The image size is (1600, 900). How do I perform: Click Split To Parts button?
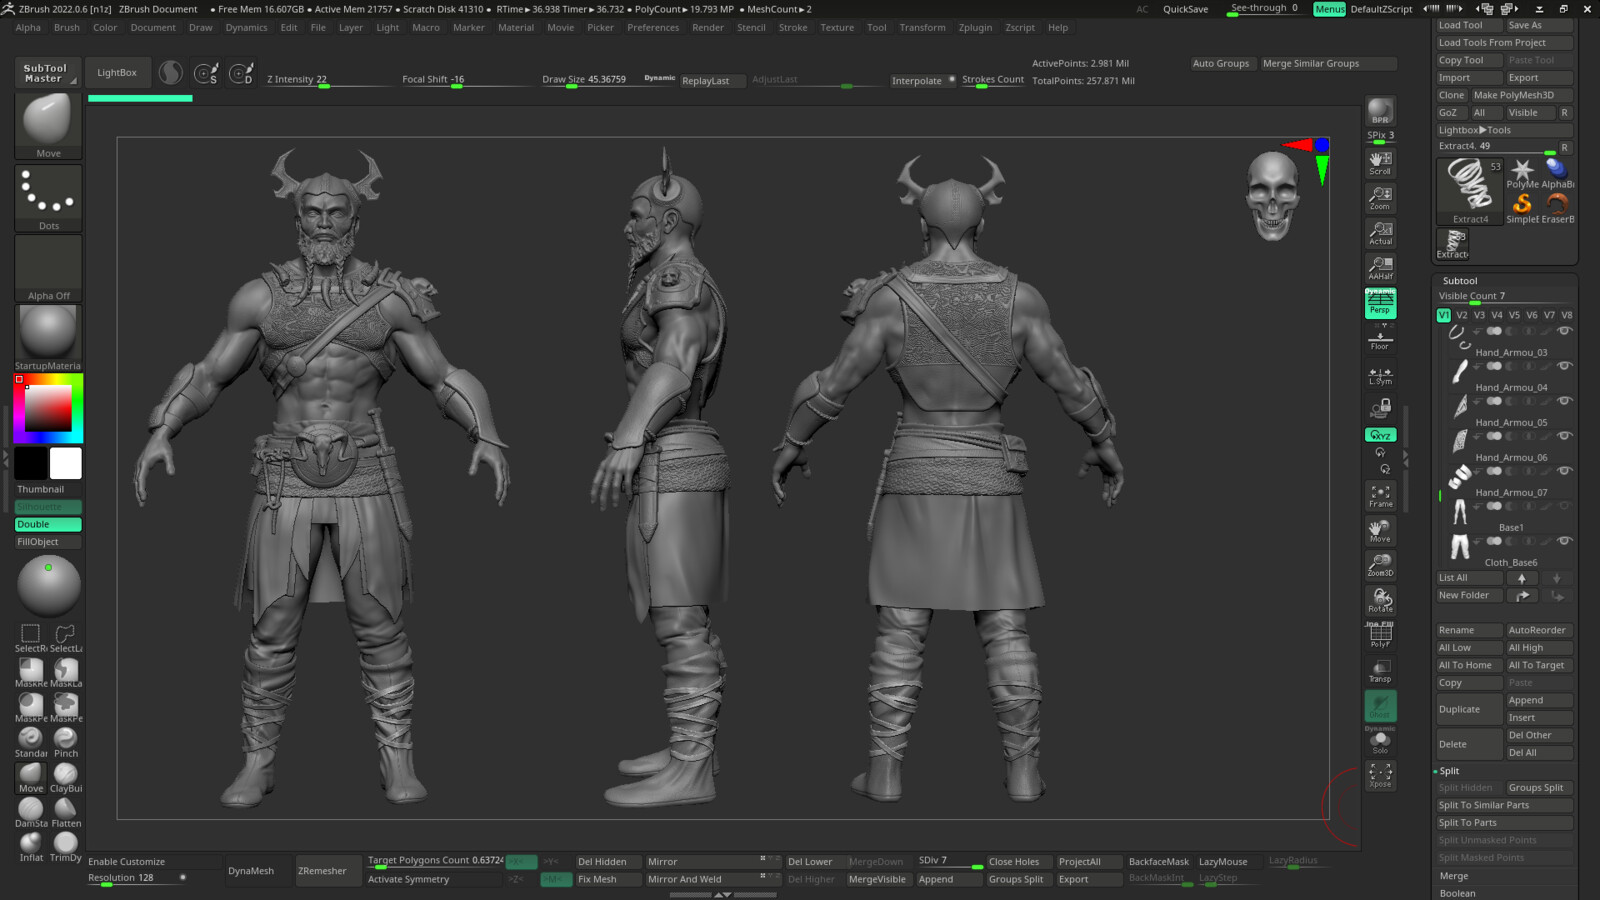coord(1505,823)
